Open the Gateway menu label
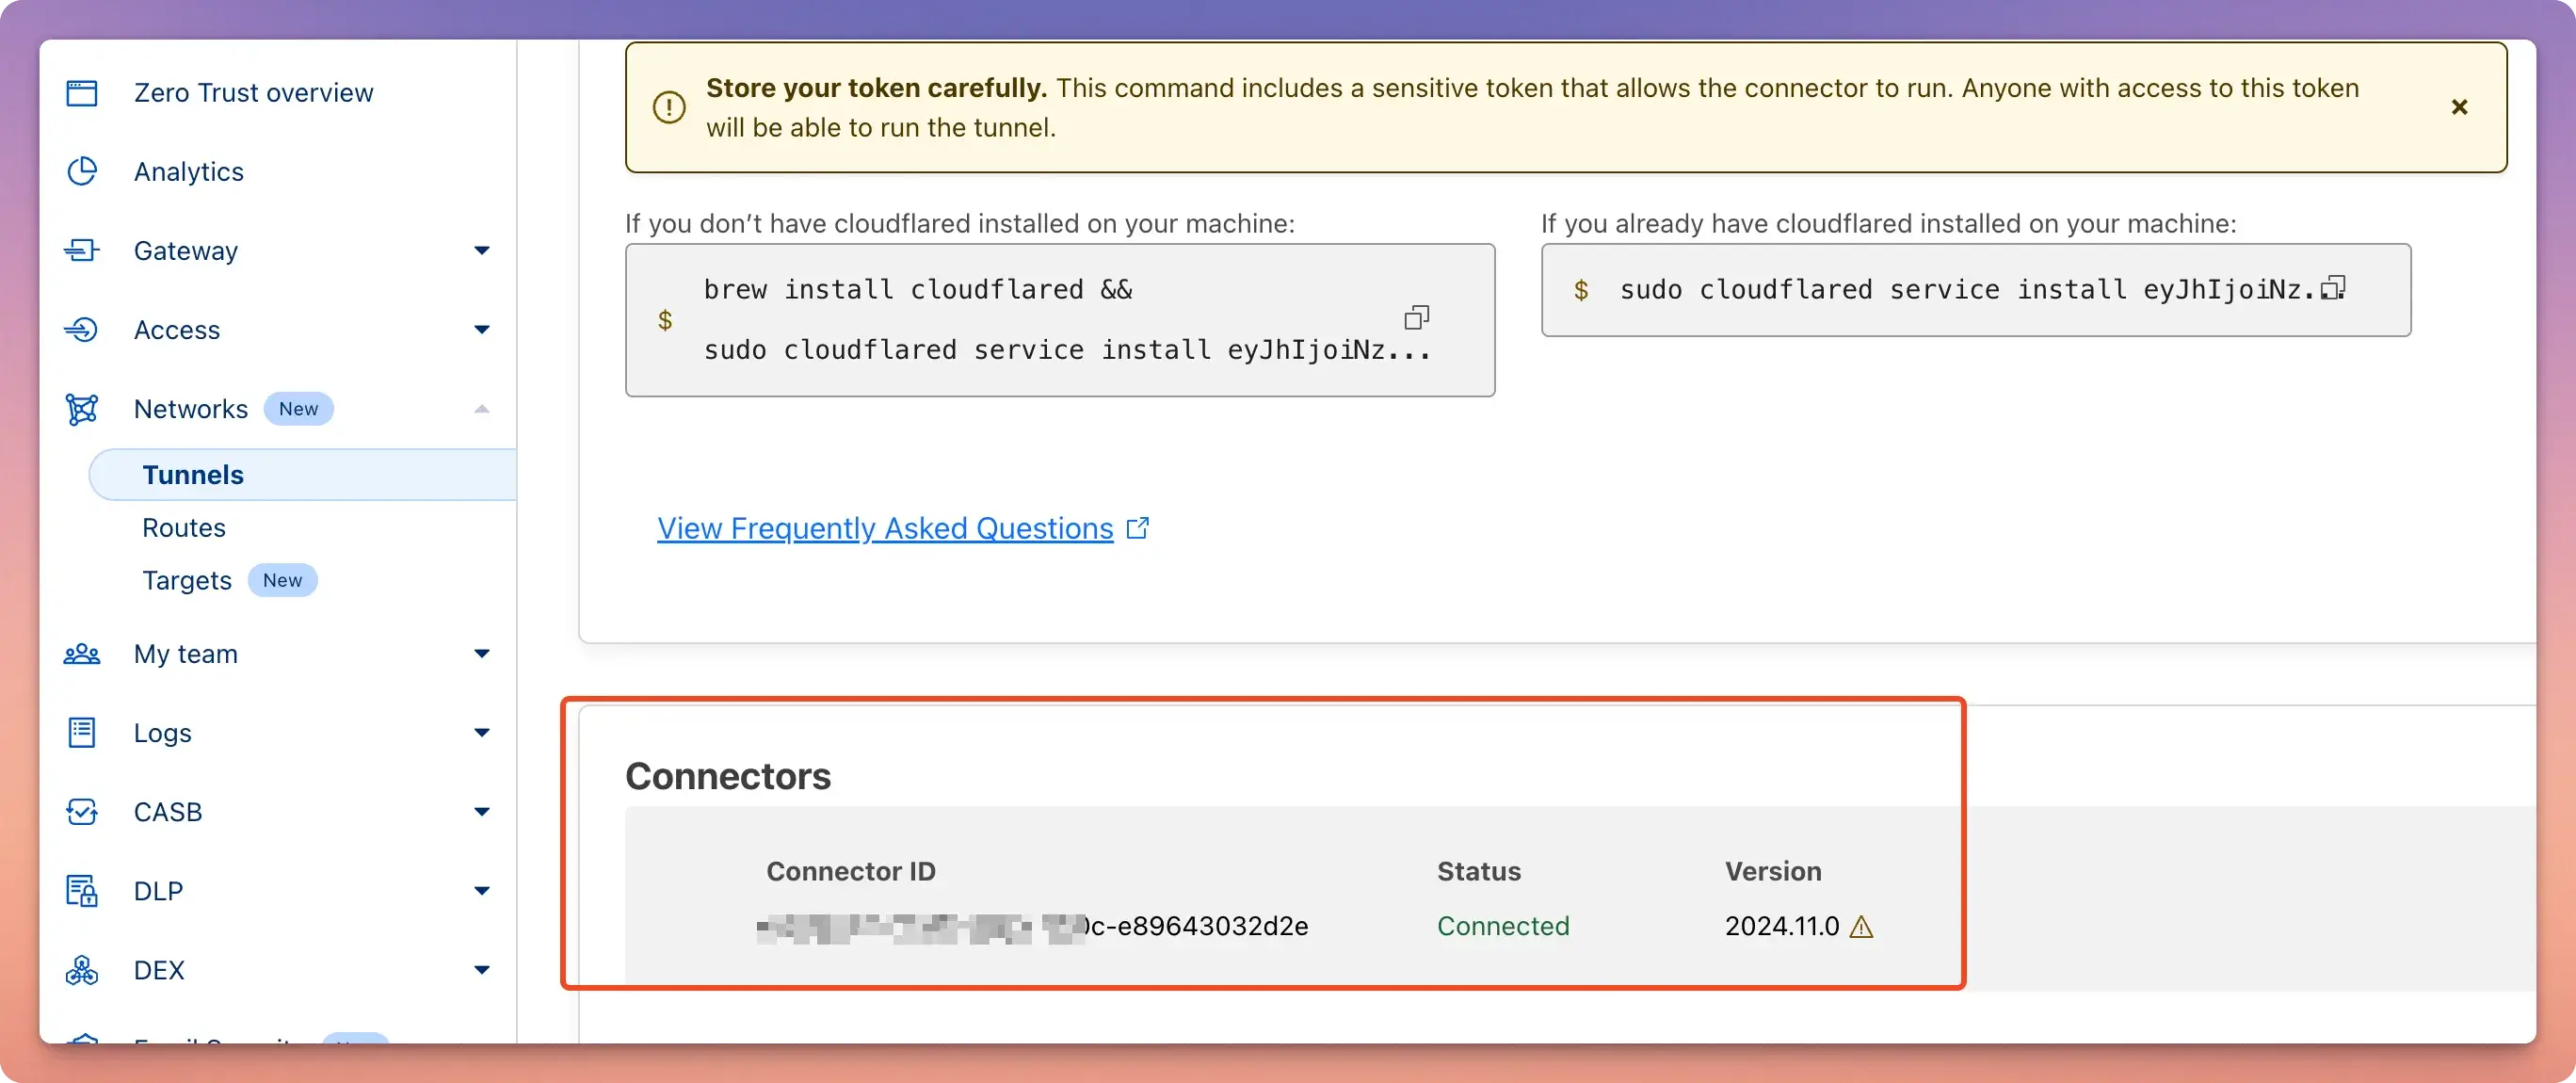Viewport: 2576px width, 1083px height. (186, 251)
